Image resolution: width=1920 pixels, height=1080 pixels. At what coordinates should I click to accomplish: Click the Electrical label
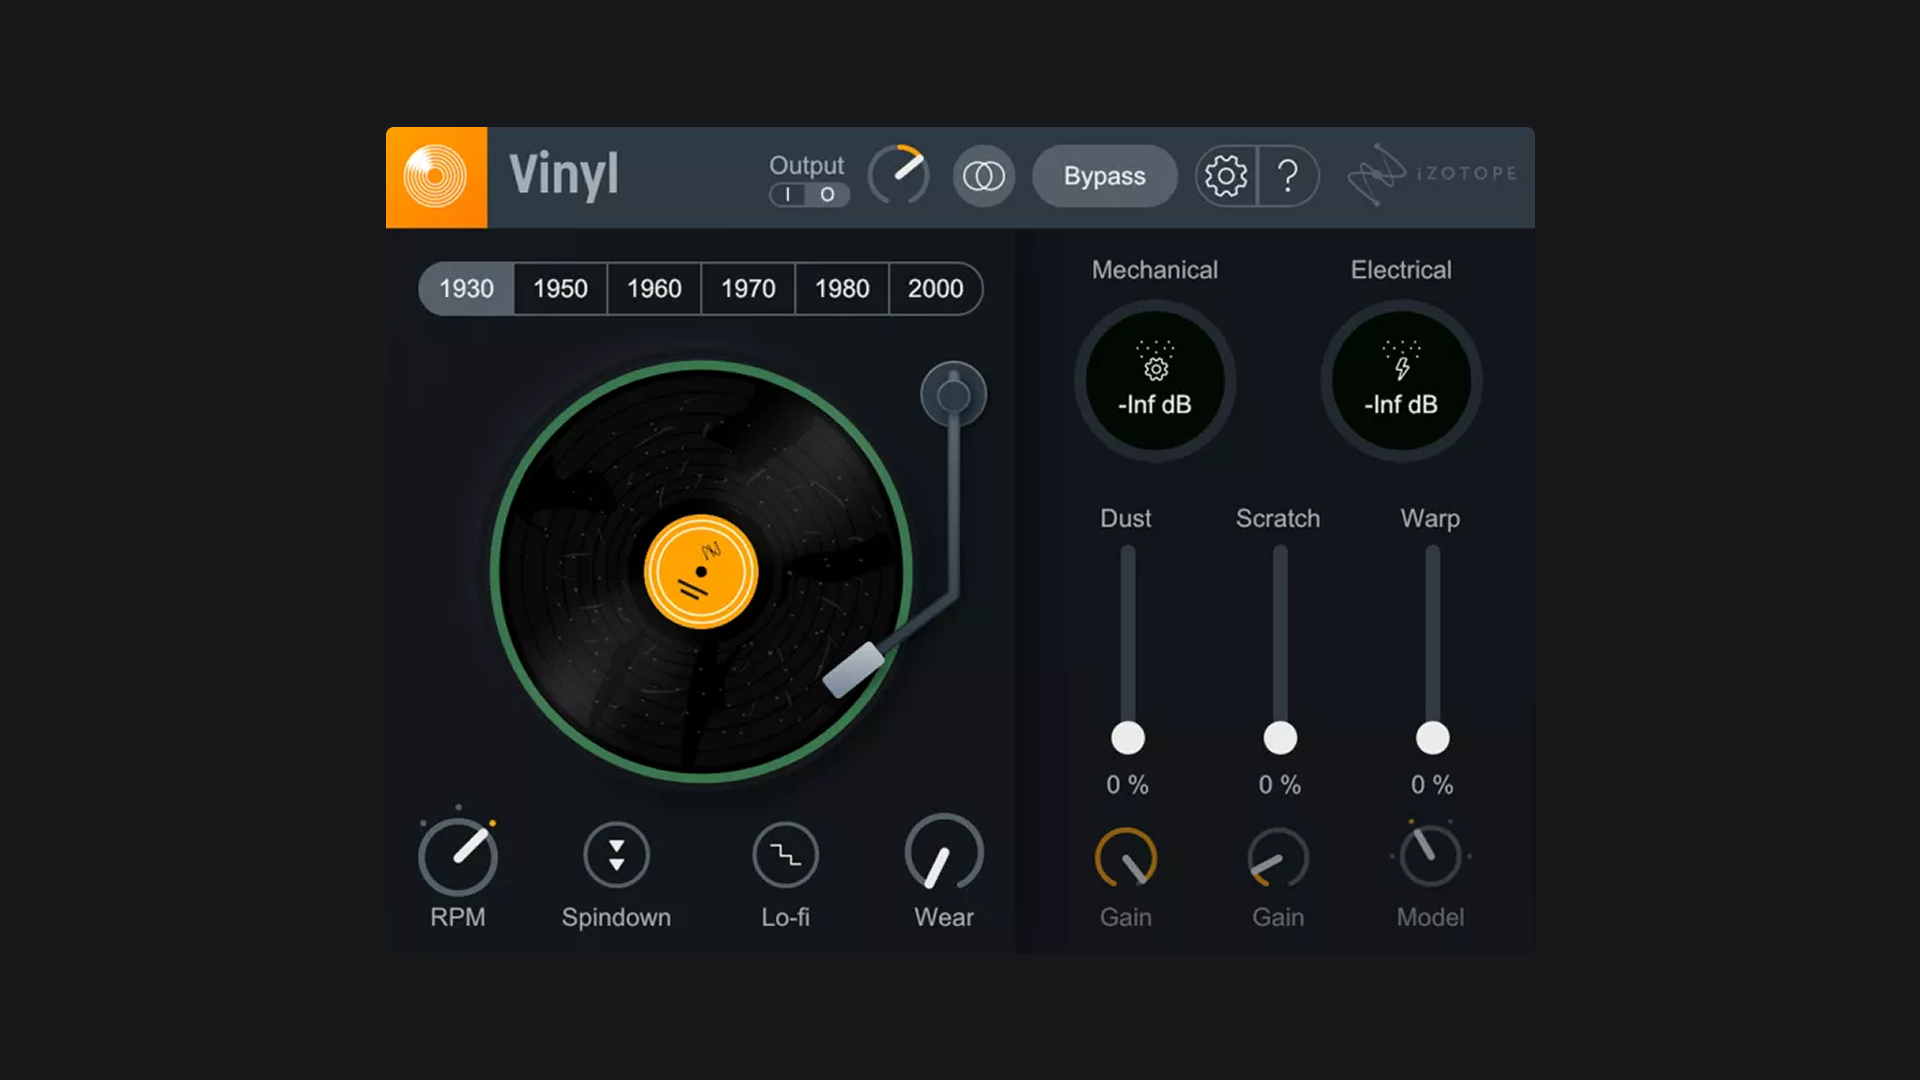[1401, 270]
